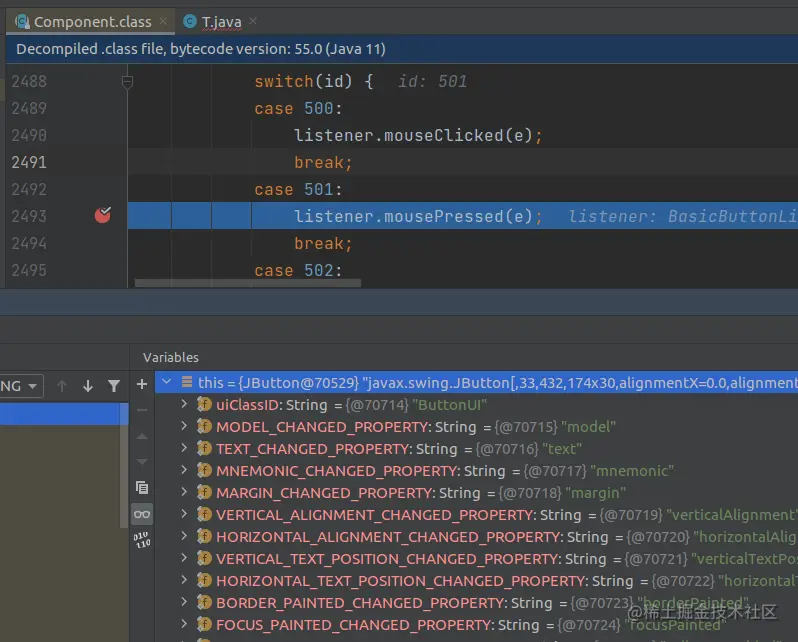Click the field icon beside VERTICAL_ALIGNMENT_CHANGED_PROPERTY
Viewport: 798px width, 642px height.
[x=204, y=515]
